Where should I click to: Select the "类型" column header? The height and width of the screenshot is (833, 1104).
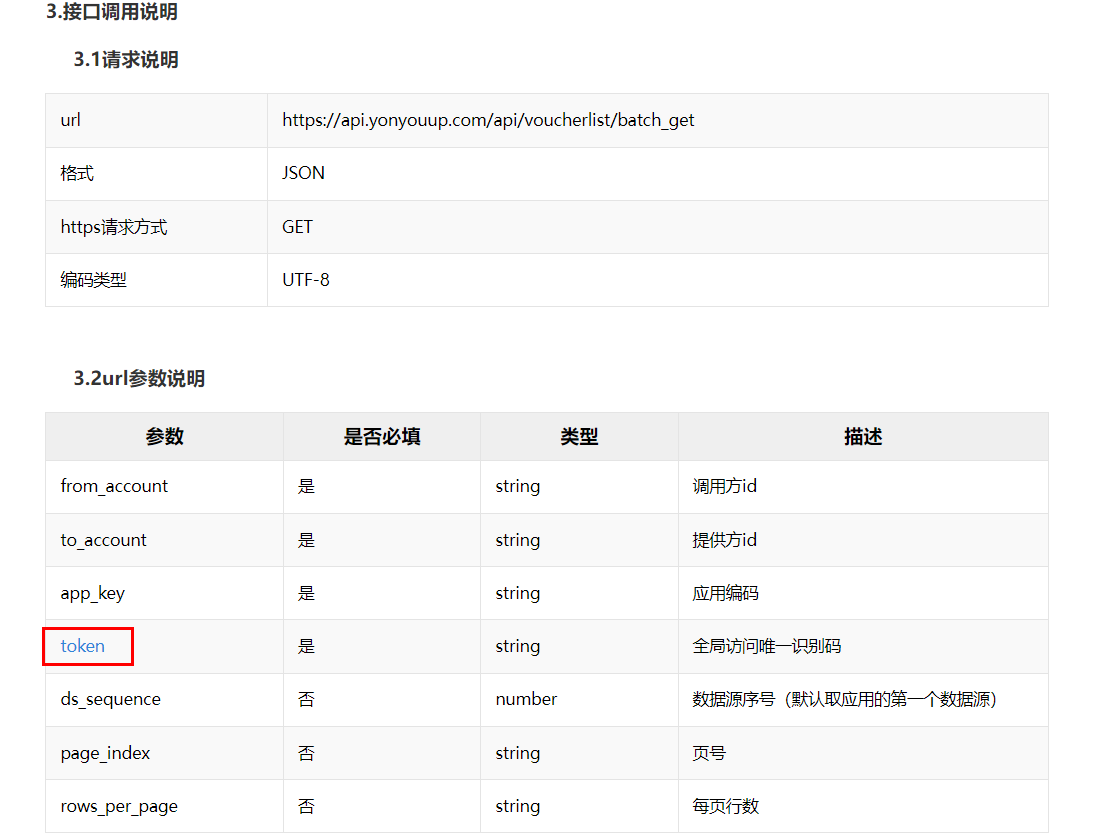coord(579,437)
